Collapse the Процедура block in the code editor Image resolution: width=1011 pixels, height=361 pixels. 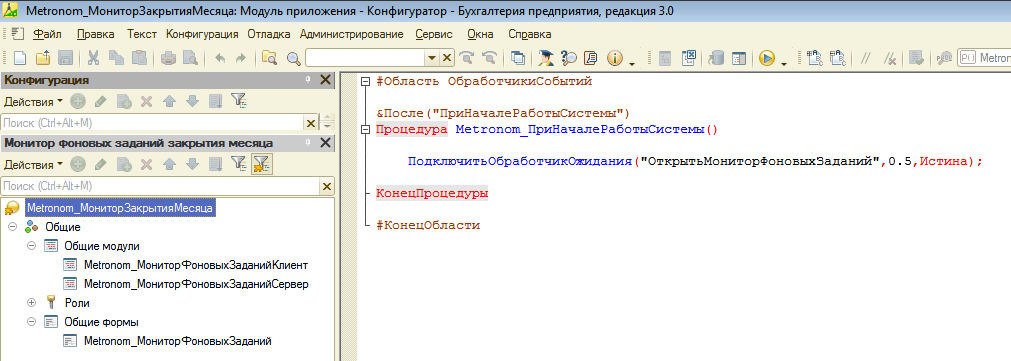[366, 129]
